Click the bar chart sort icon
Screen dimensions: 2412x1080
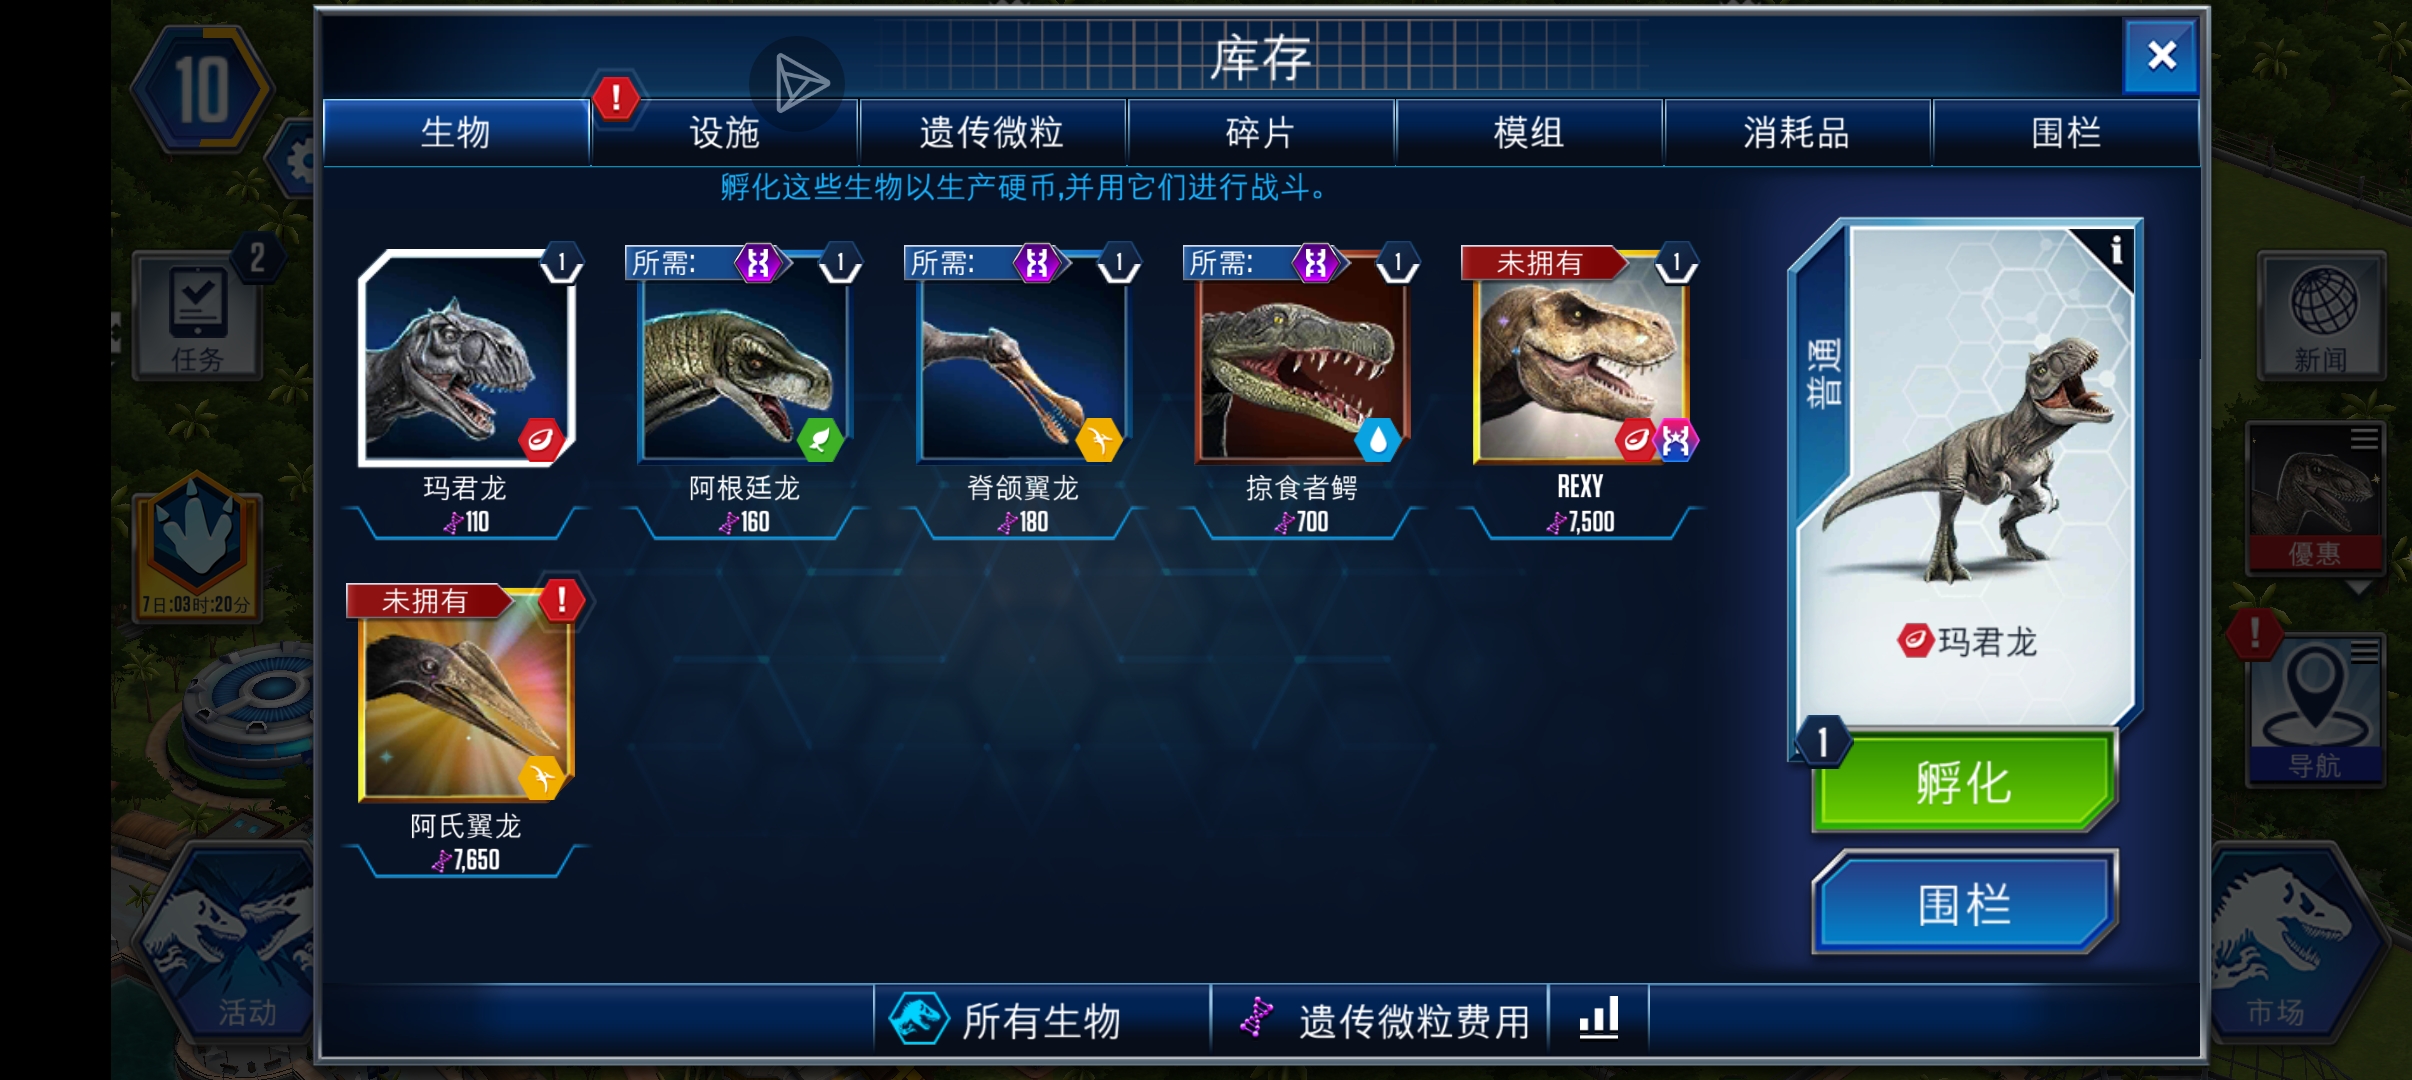pyautogui.click(x=1598, y=1019)
